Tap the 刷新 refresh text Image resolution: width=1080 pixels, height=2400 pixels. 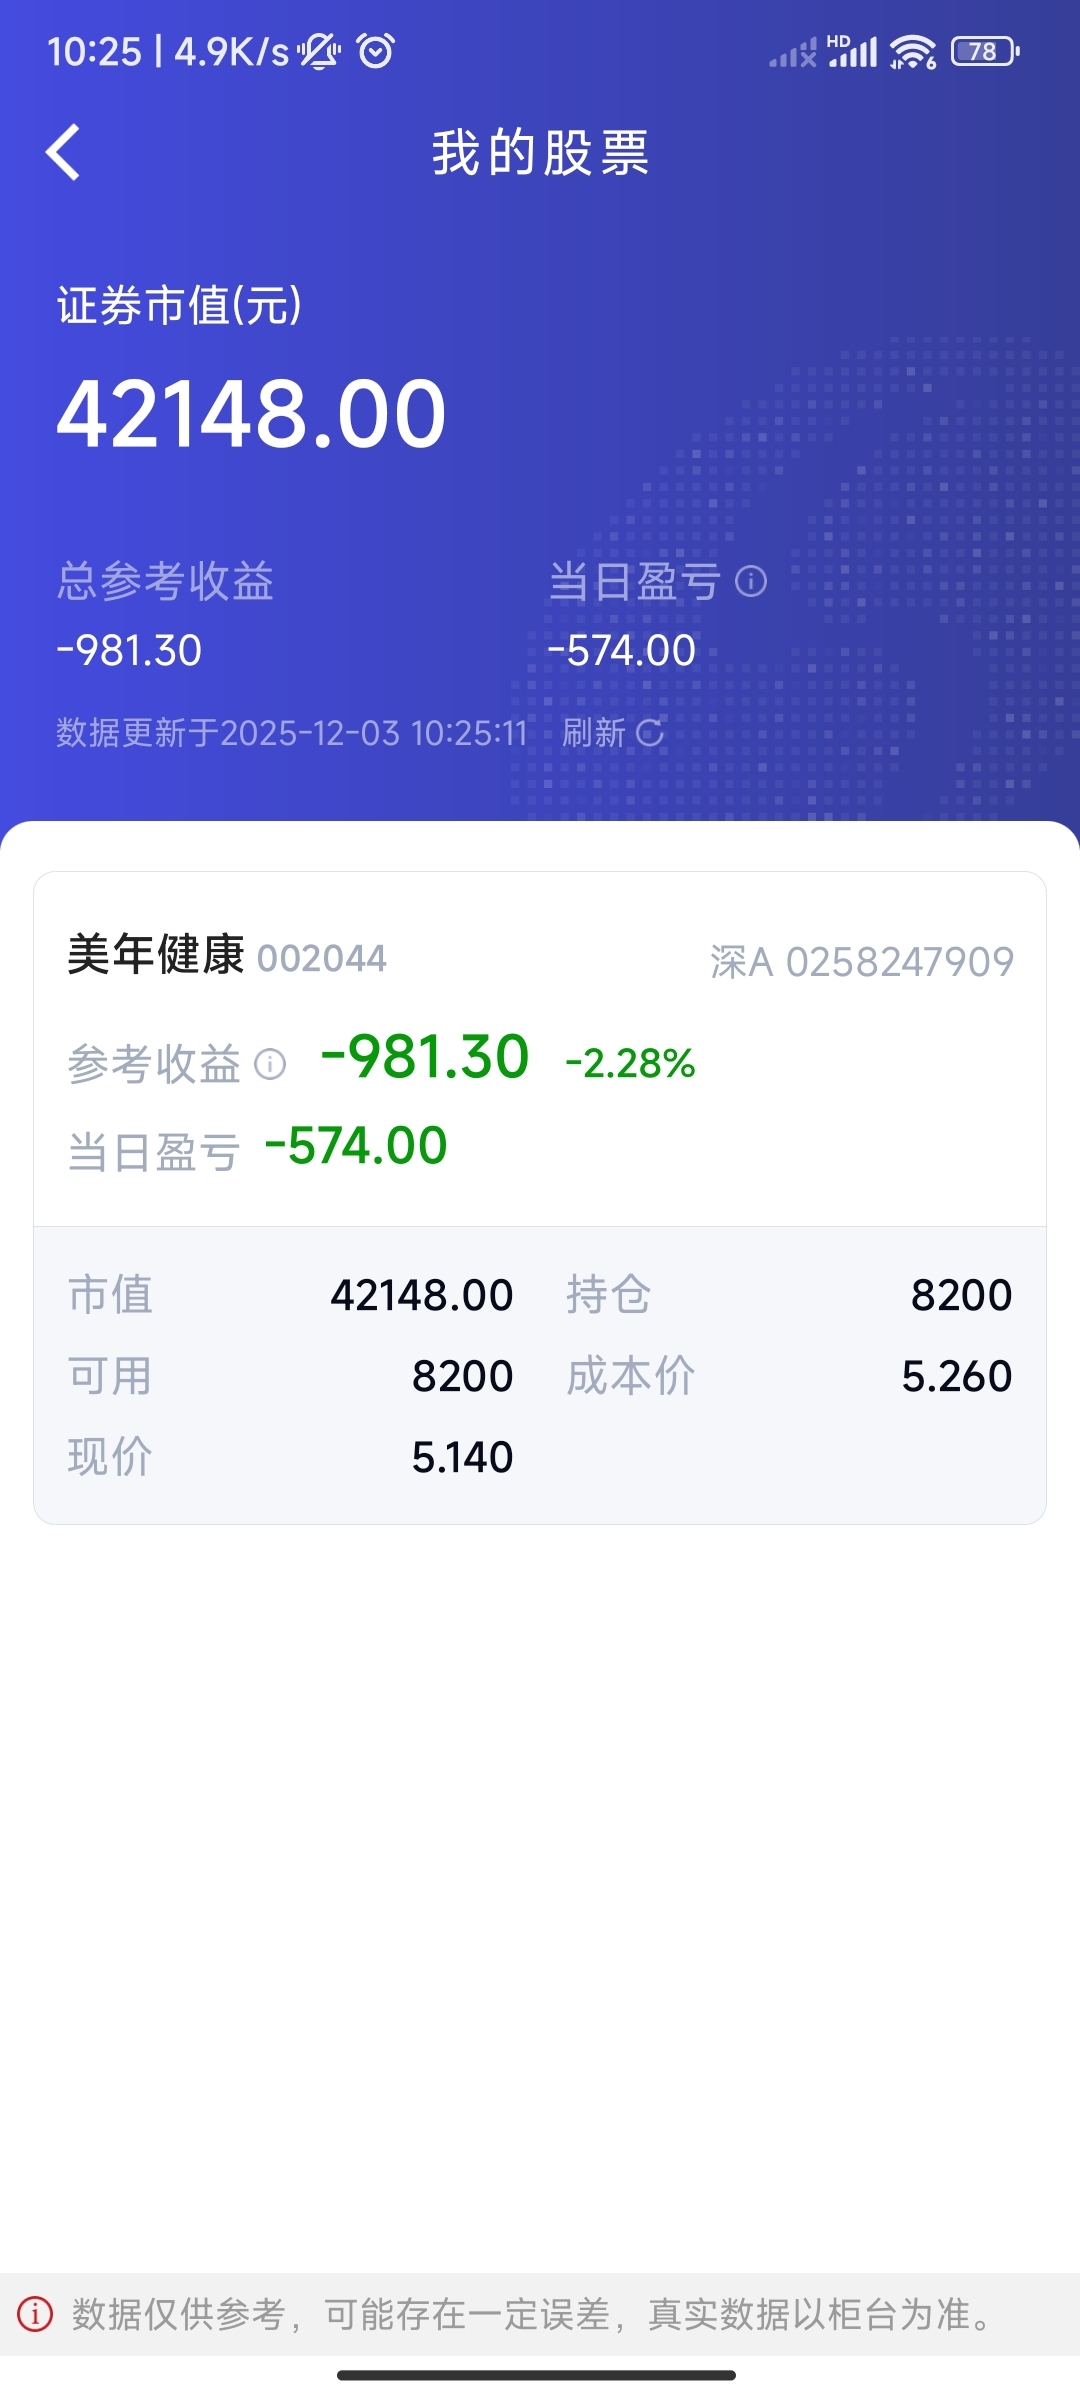(594, 733)
